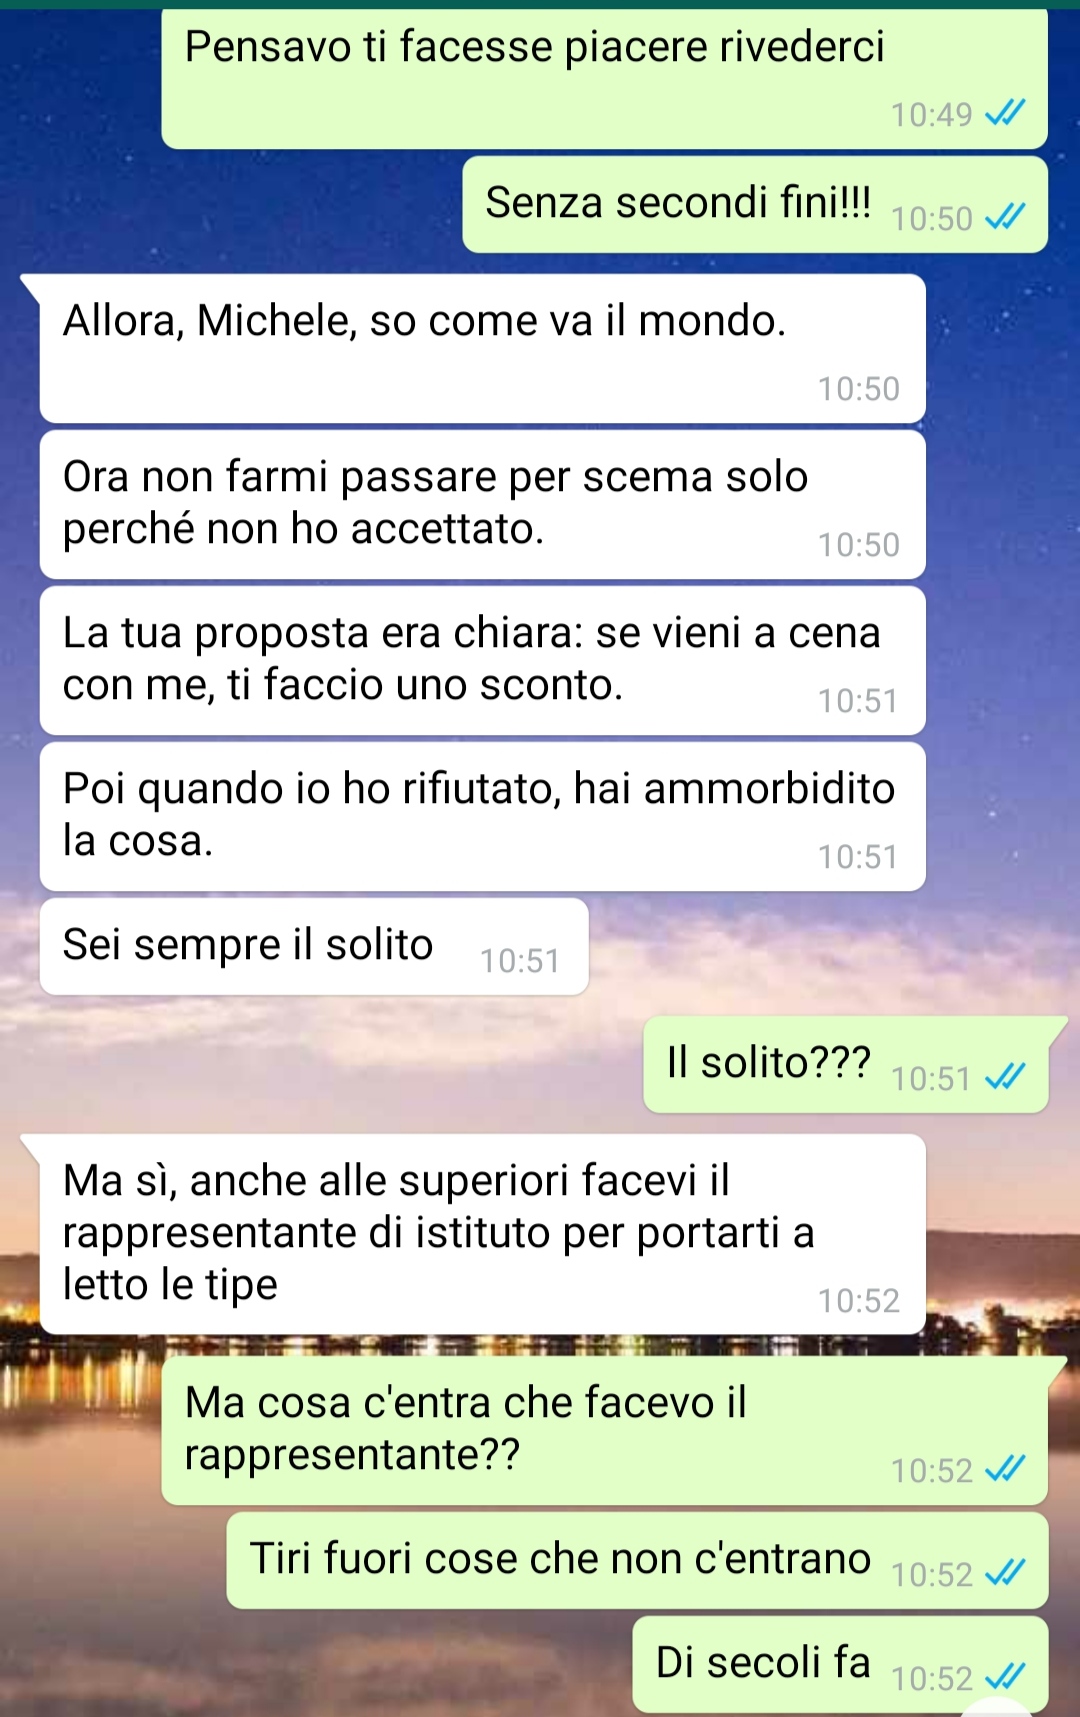This screenshot has height=1717, width=1080.
Task: Tap the "Pensavo ti facesse piacere rivederci" message
Action: (x=604, y=79)
